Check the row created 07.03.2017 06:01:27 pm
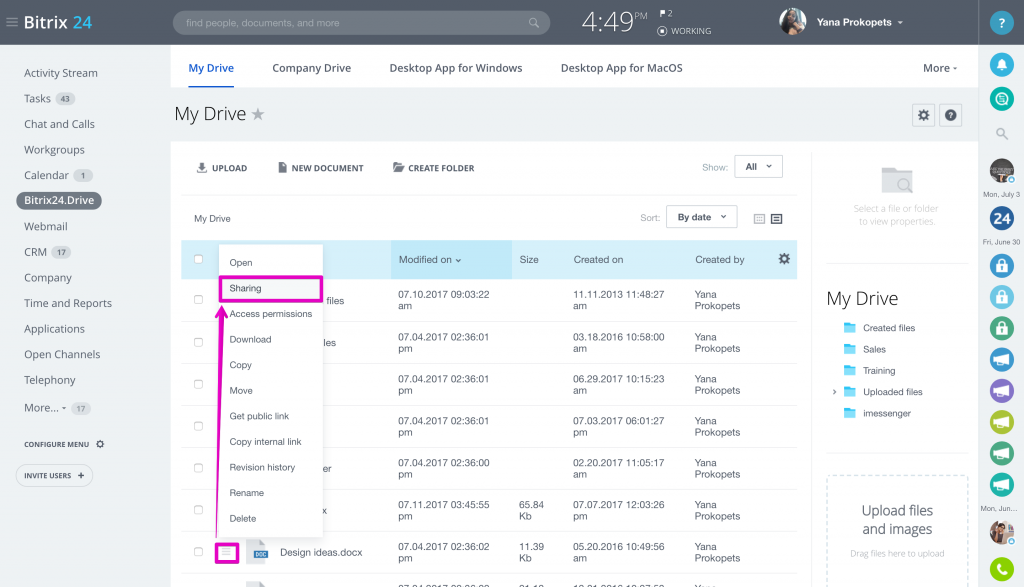Image resolution: width=1024 pixels, height=587 pixels. point(199,426)
